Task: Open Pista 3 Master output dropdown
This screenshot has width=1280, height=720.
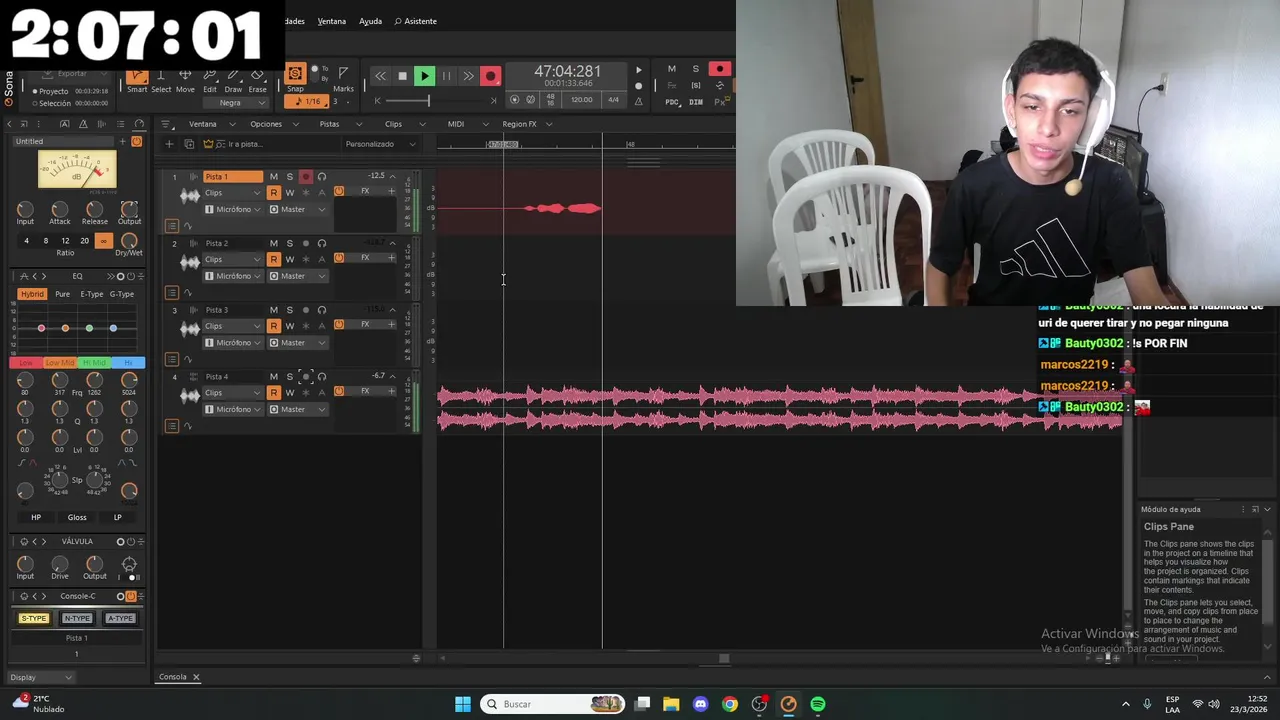Action: tap(298, 343)
